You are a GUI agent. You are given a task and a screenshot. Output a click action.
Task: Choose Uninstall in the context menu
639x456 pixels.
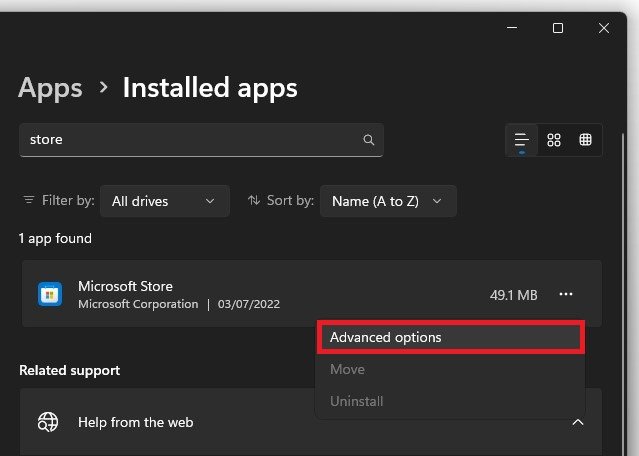(x=356, y=401)
